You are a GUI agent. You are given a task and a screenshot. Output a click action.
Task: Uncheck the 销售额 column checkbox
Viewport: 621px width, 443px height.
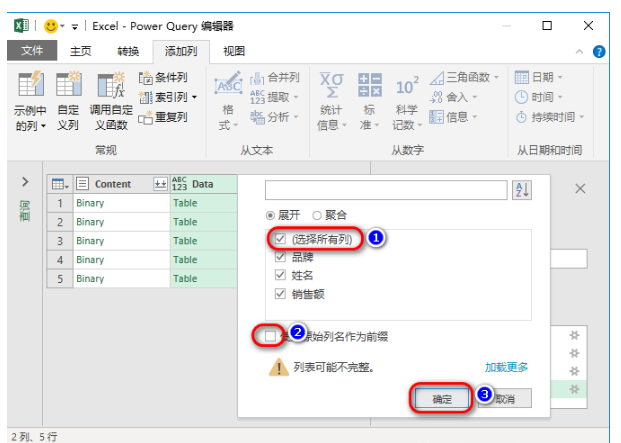(280, 294)
